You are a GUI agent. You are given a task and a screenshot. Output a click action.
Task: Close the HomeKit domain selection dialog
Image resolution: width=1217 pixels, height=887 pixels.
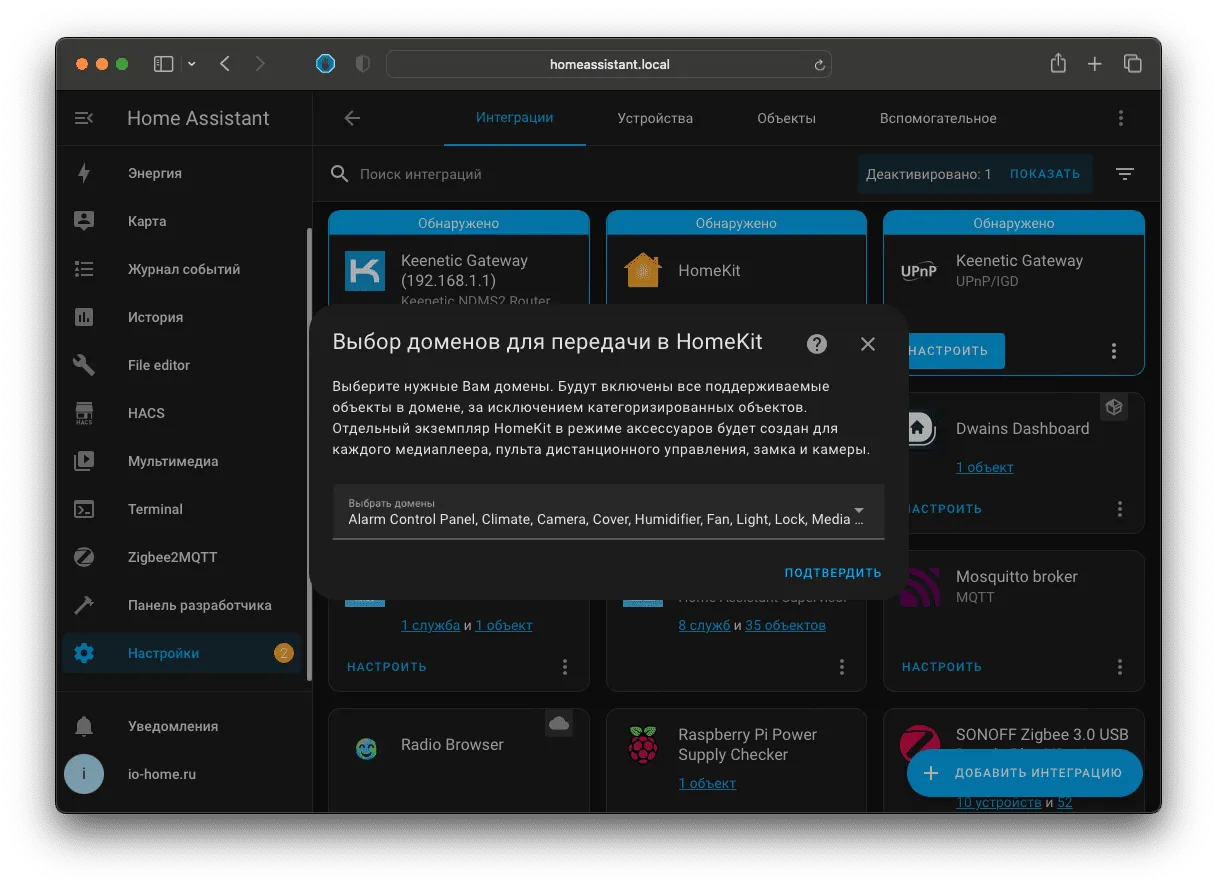click(868, 344)
